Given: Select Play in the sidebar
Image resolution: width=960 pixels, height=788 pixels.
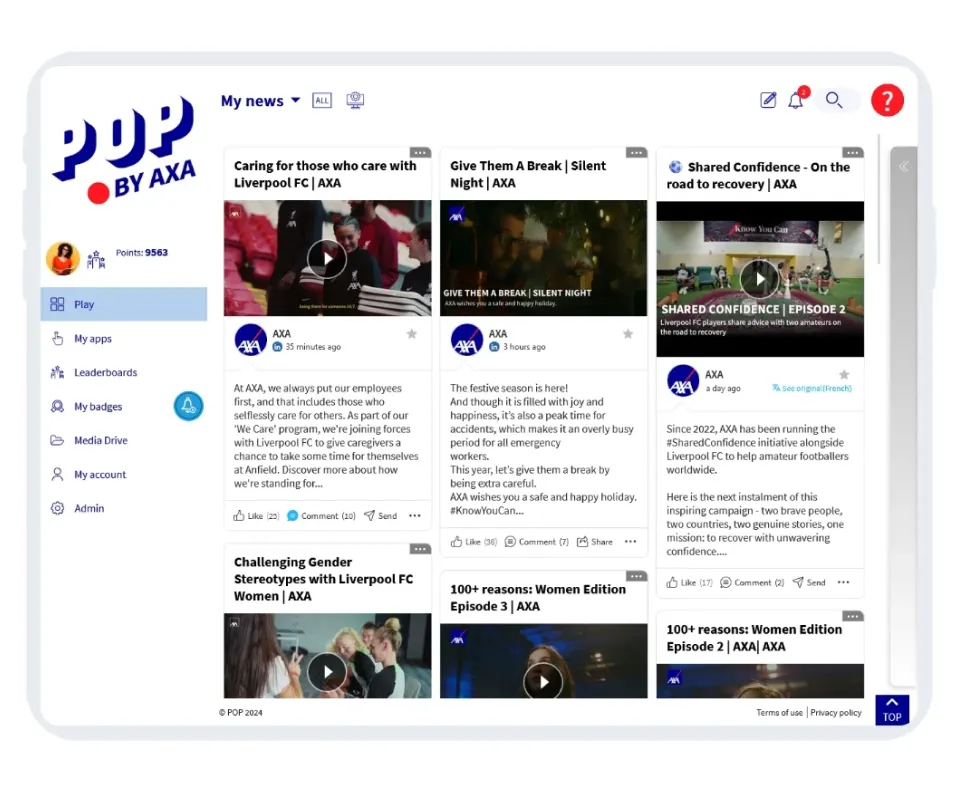Looking at the screenshot, I should point(124,304).
